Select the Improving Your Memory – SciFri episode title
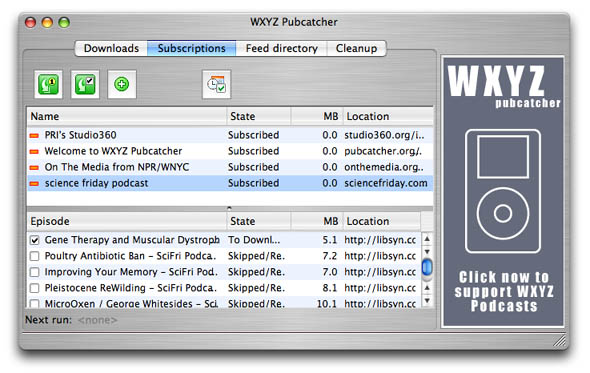590x373 pixels. coord(131,272)
